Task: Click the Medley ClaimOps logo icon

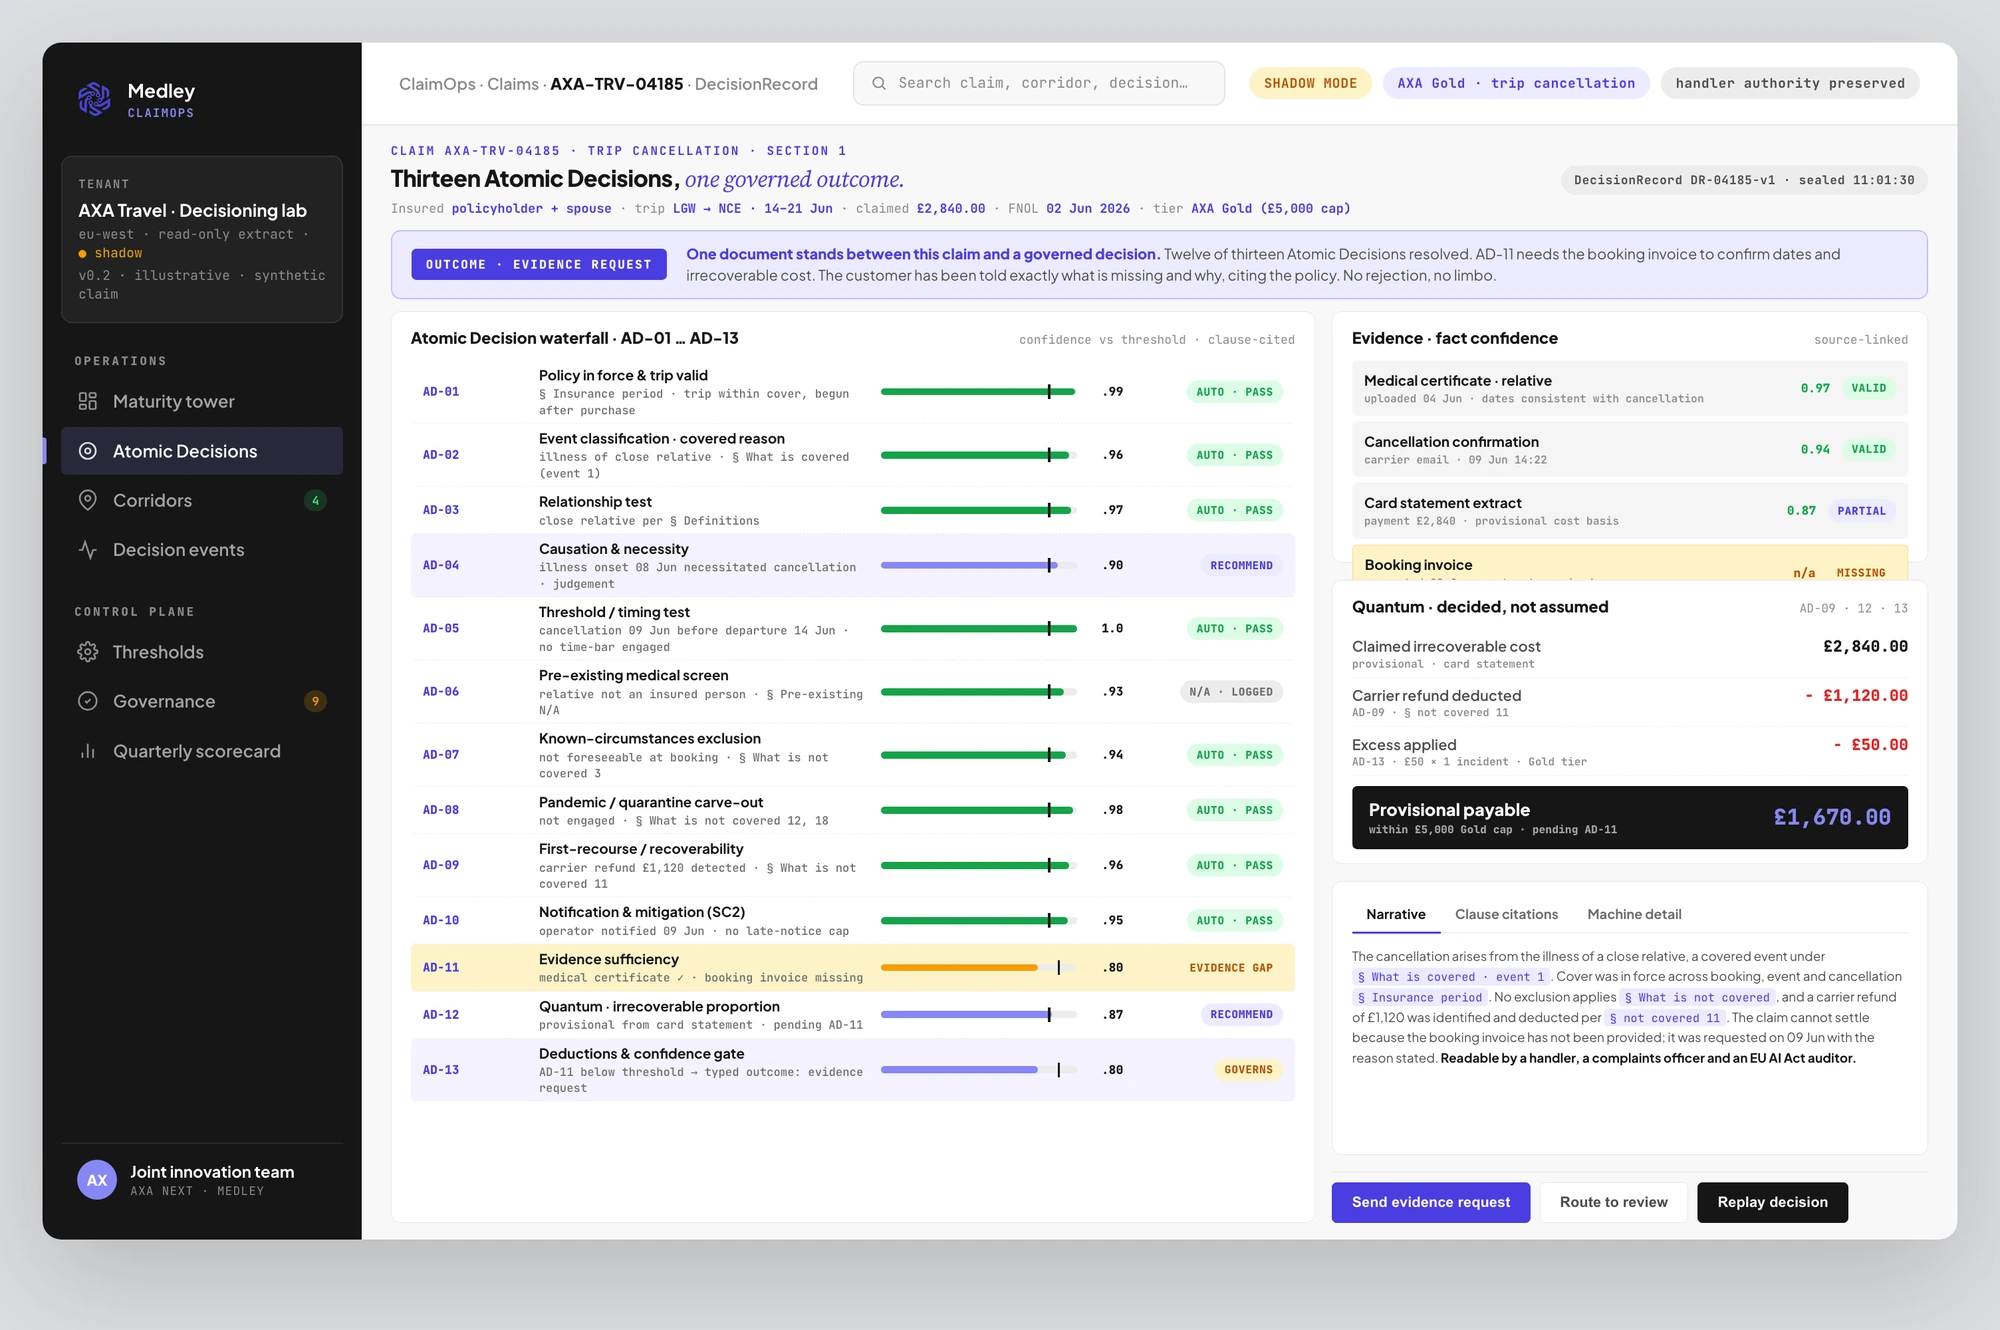Action: click(x=95, y=99)
